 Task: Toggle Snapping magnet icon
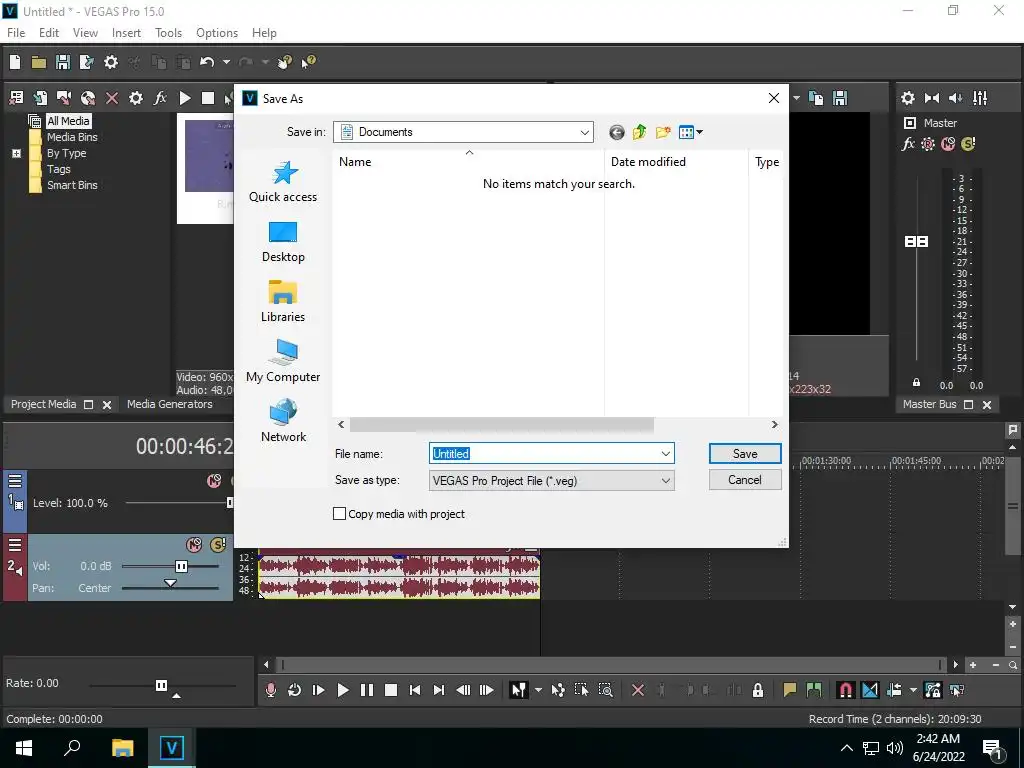tap(845, 690)
